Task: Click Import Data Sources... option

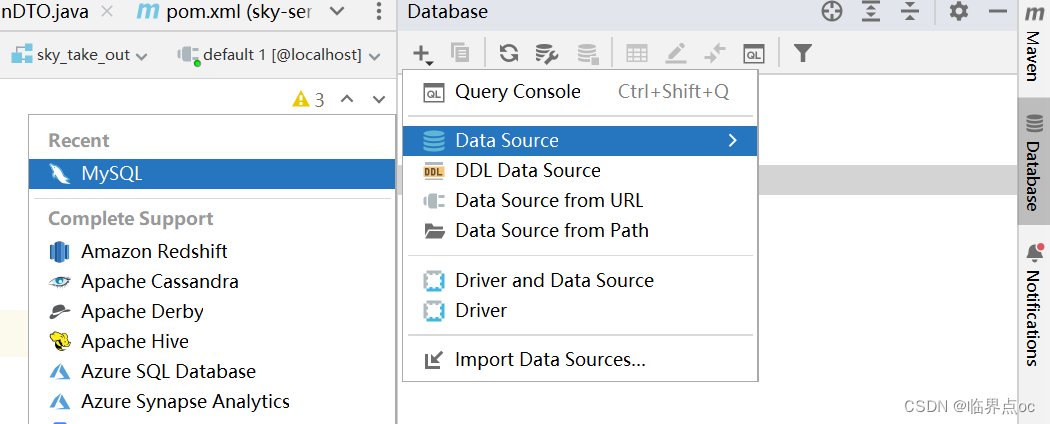Action: [x=550, y=360]
